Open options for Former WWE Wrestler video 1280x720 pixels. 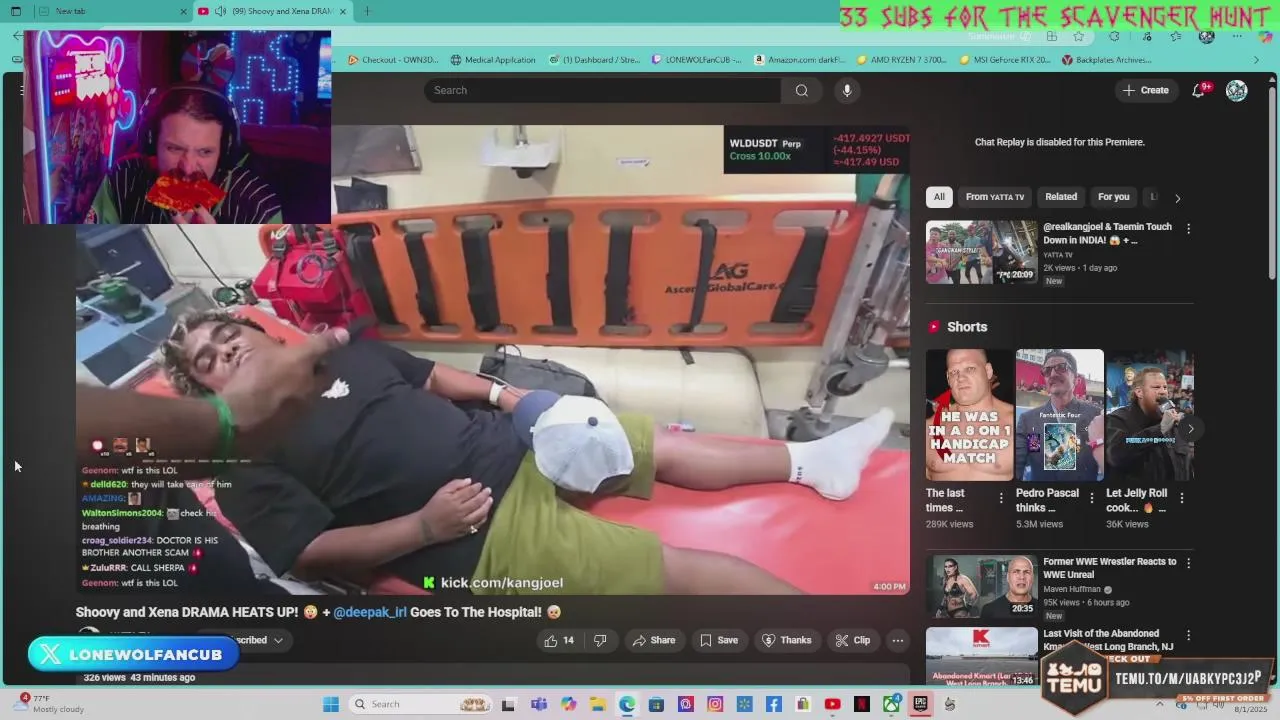coord(1188,563)
